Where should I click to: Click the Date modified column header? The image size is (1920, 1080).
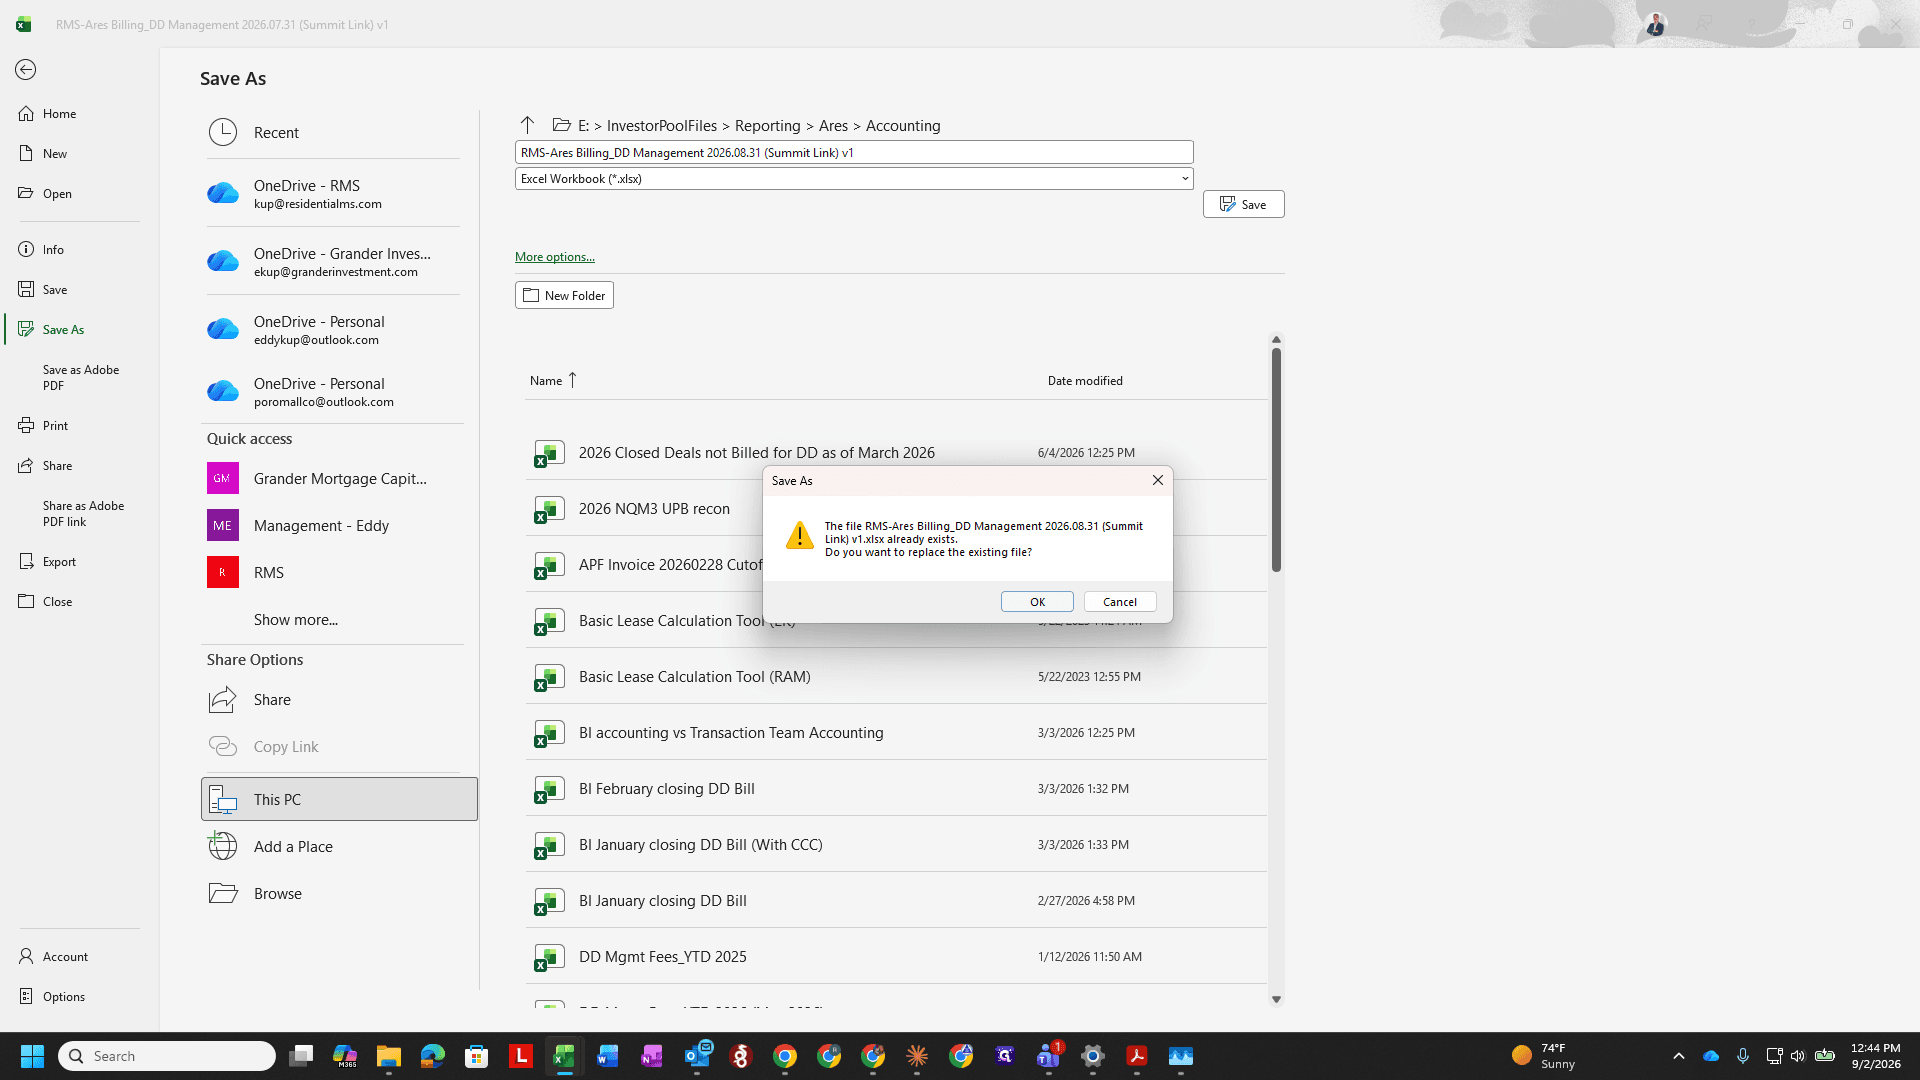click(x=1085, y=380)
